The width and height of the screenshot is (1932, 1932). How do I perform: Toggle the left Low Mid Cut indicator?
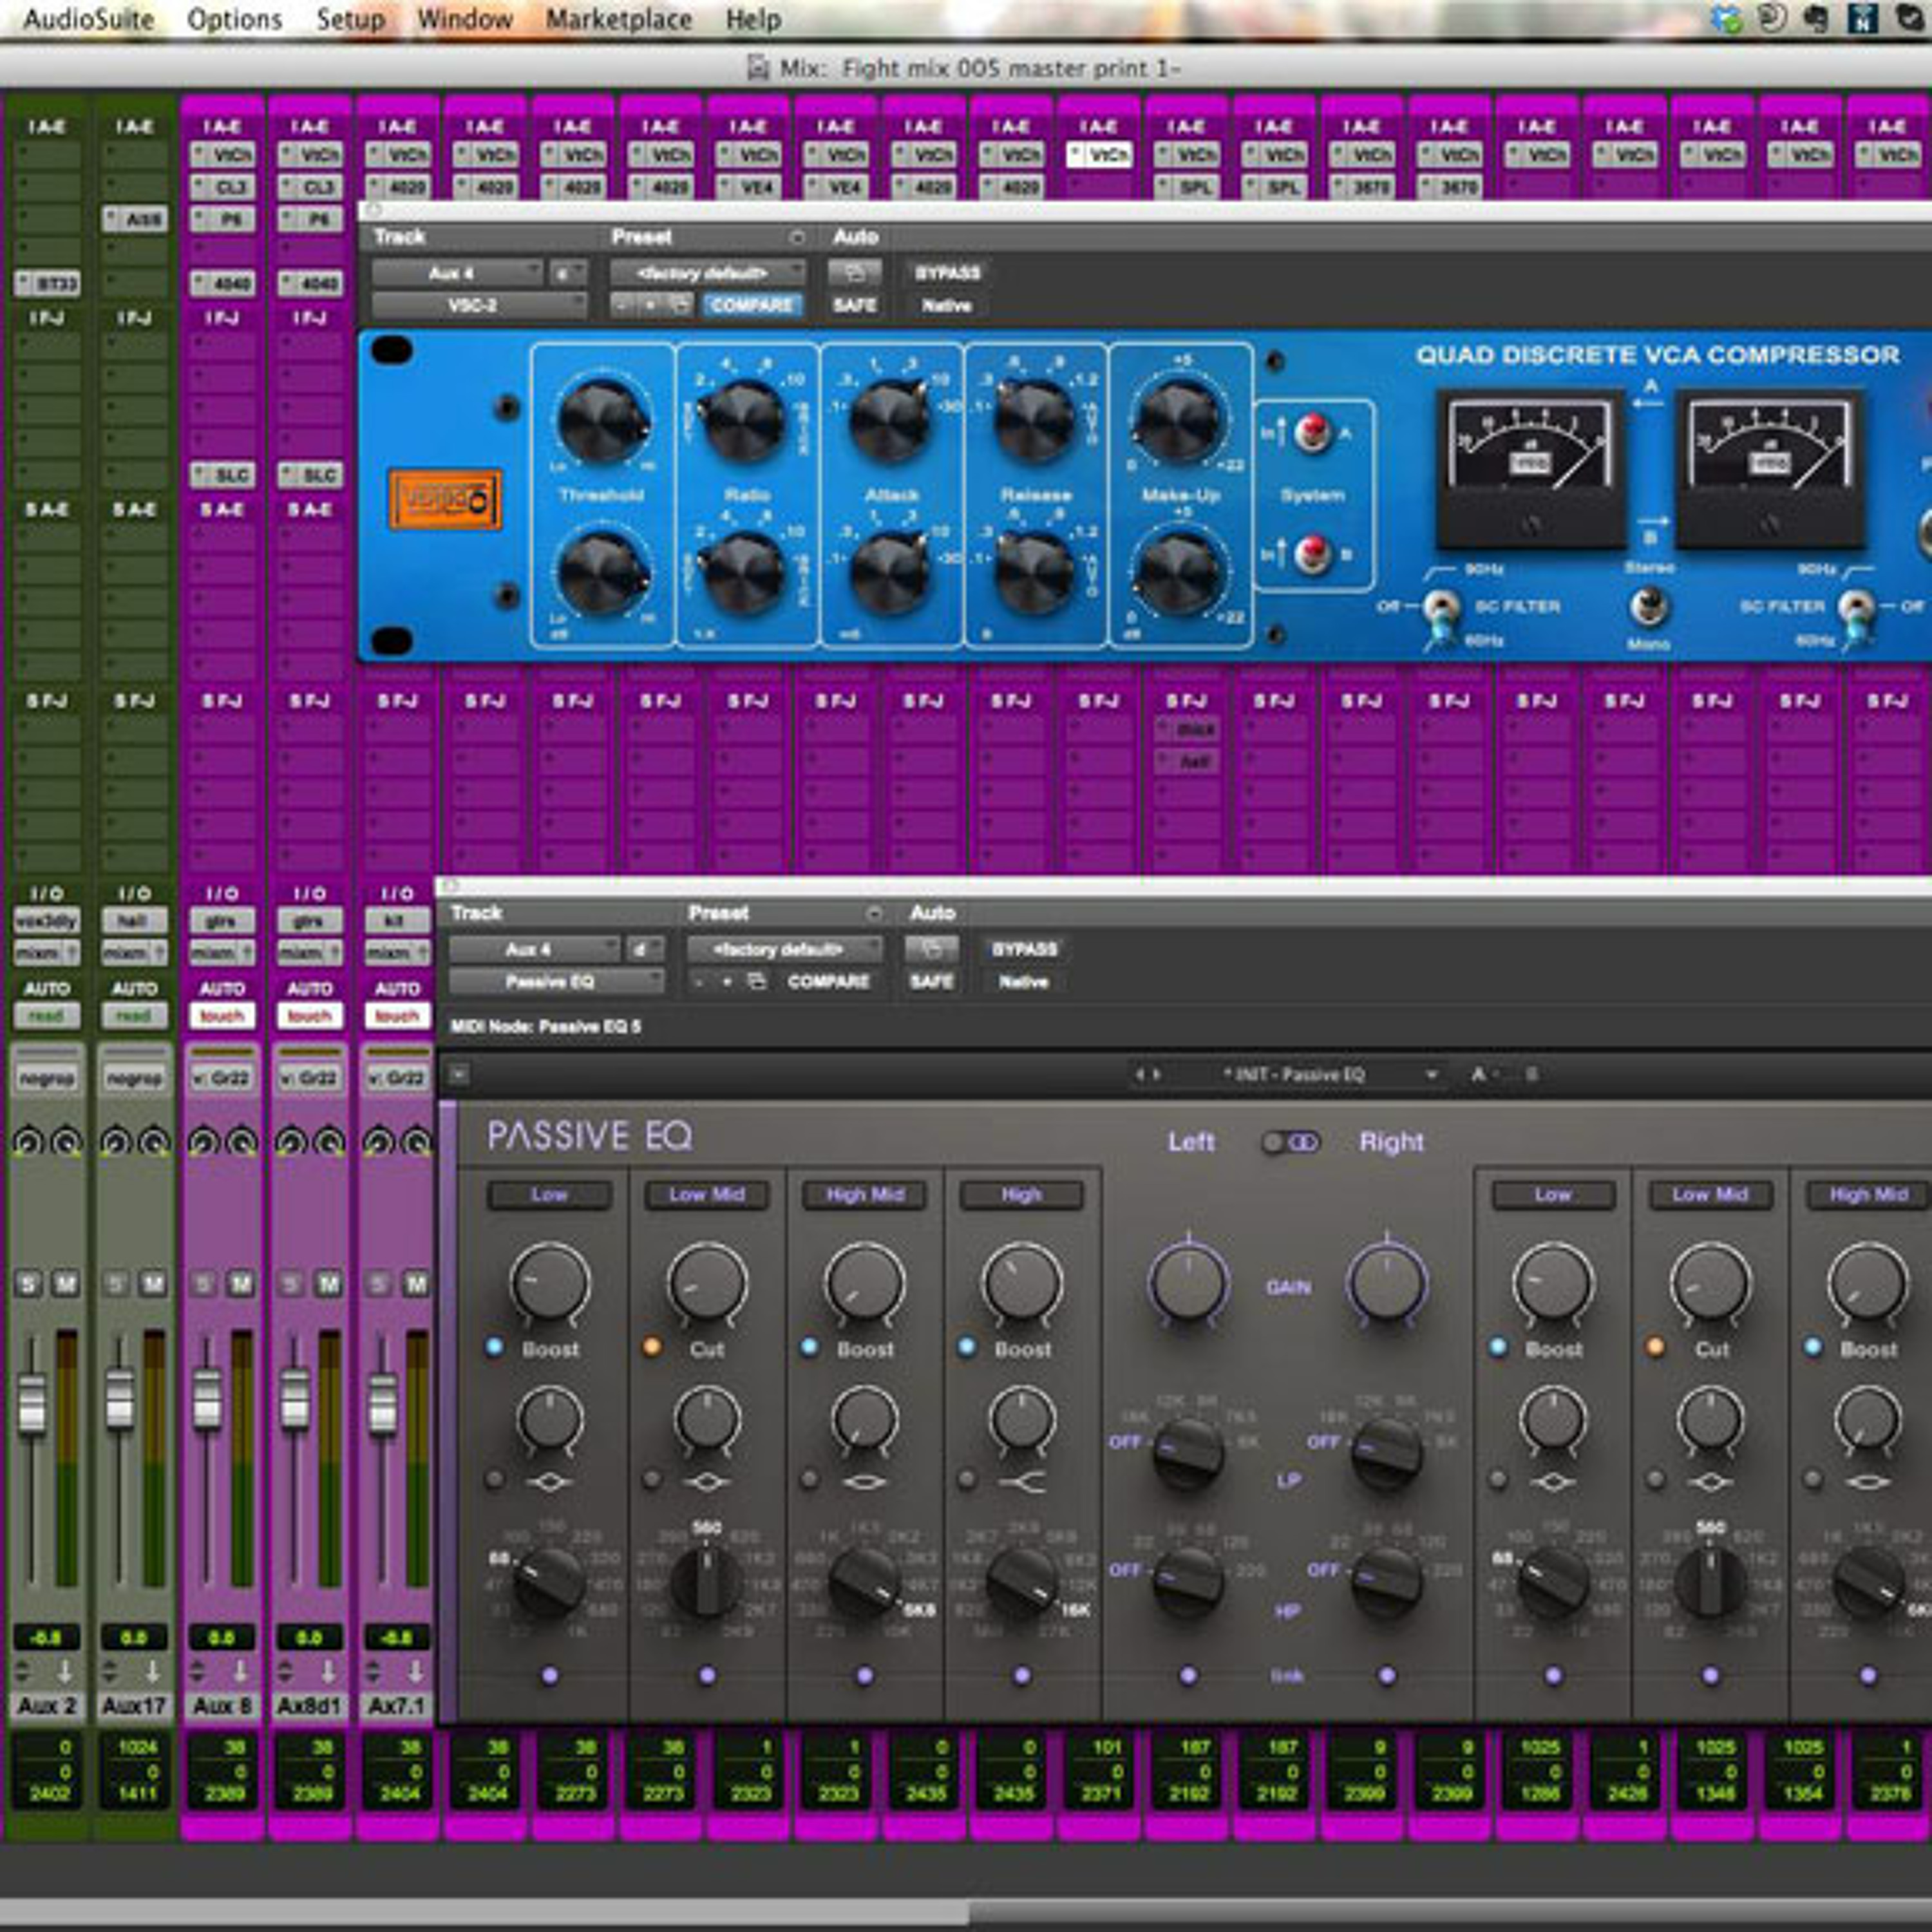pos(652,1347)
